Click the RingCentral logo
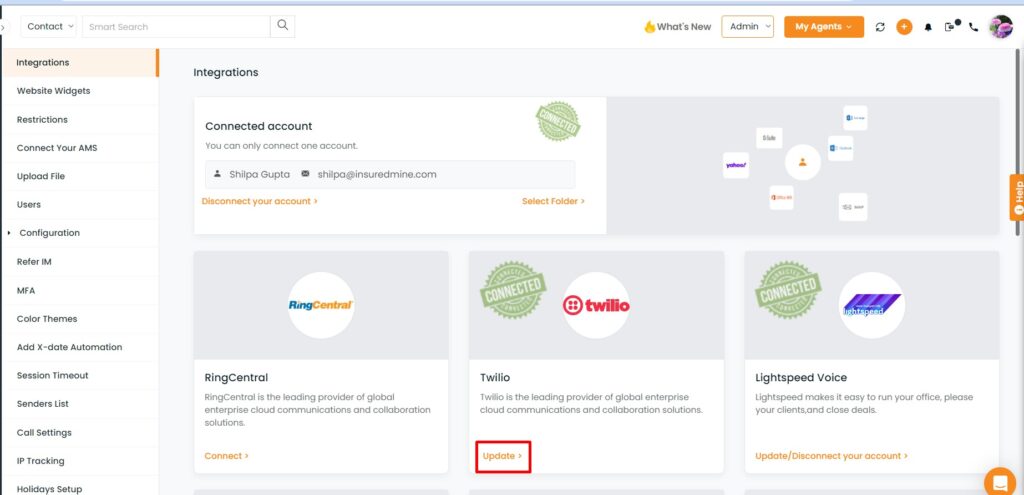Screen dimensions: 1024x495 [321, 305]
